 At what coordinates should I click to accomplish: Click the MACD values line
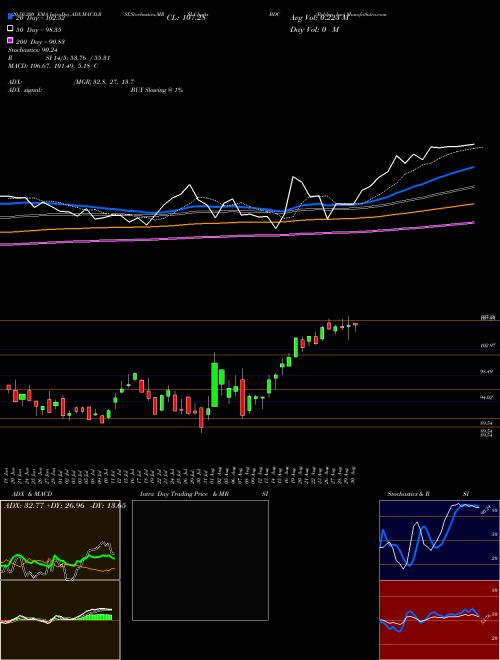click(x=53, y=66)
